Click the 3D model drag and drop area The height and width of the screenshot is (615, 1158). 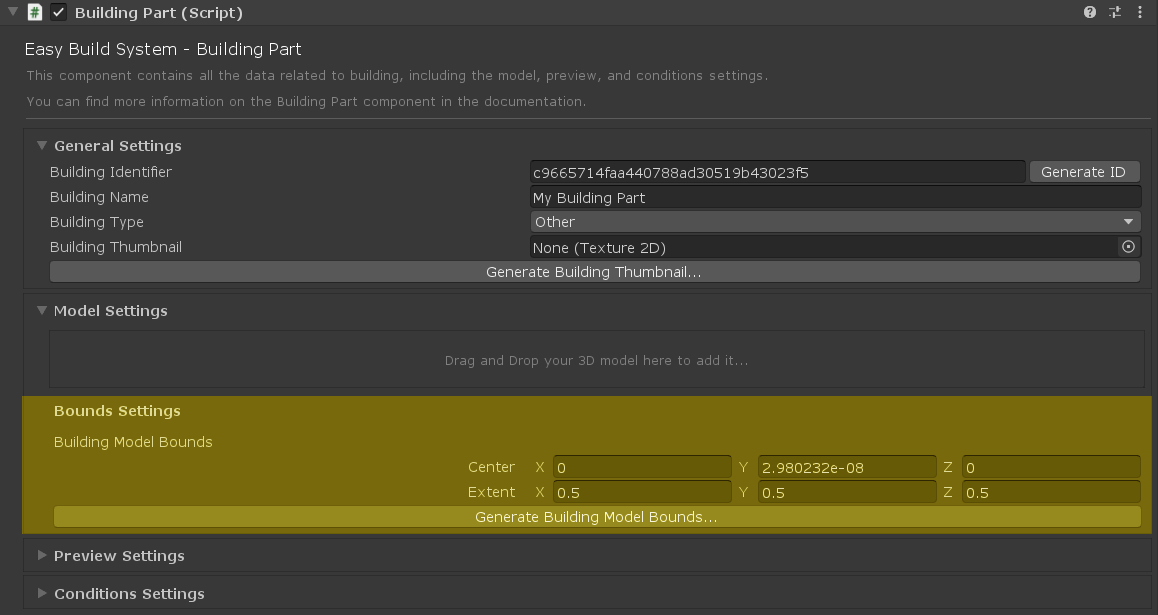click(x=596, y=360)
